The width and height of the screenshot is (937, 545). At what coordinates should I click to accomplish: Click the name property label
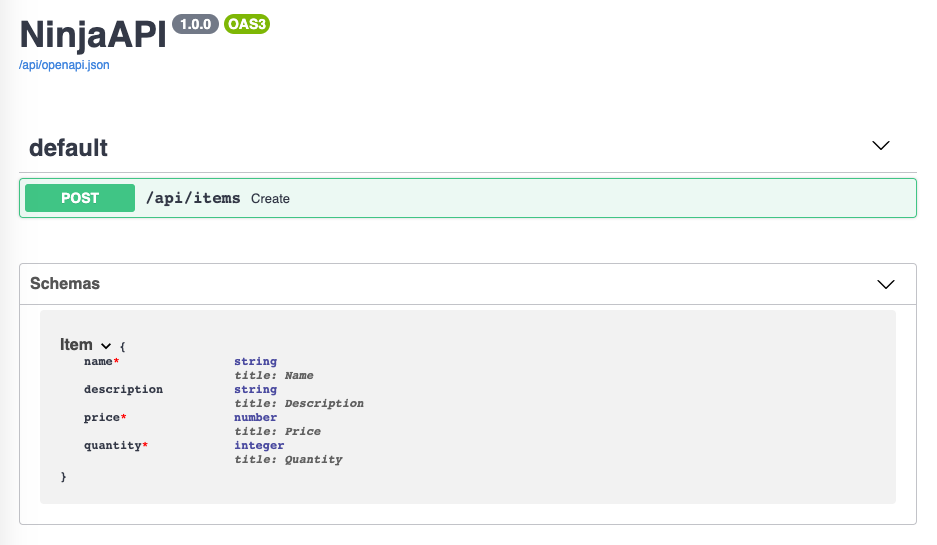[98, 361]
